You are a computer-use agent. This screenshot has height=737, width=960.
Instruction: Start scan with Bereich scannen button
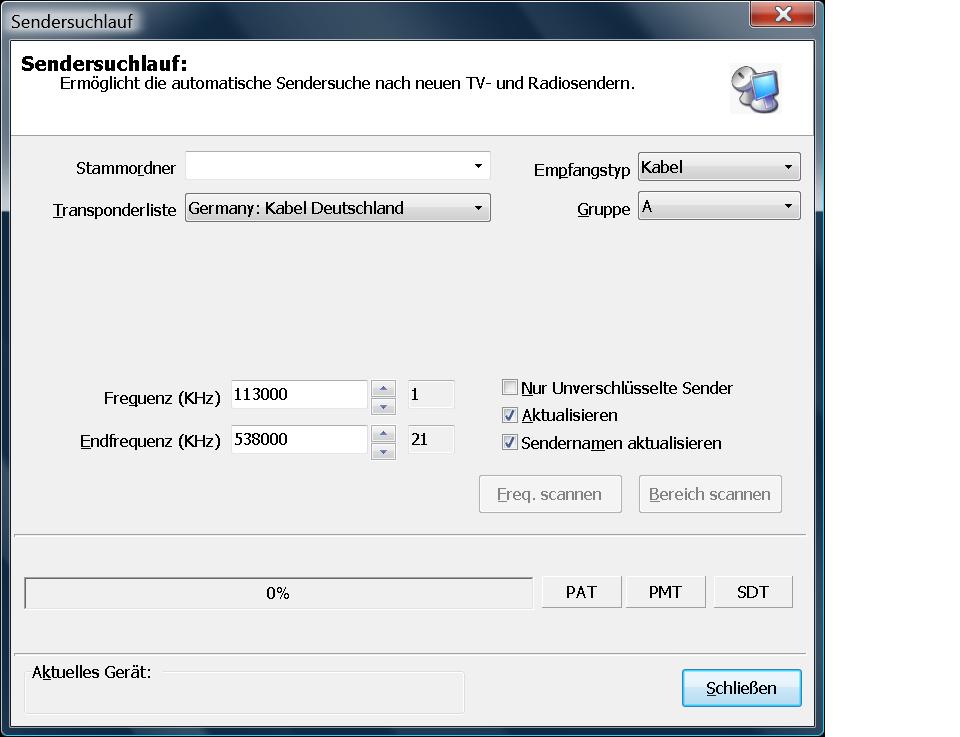point(710,494)
